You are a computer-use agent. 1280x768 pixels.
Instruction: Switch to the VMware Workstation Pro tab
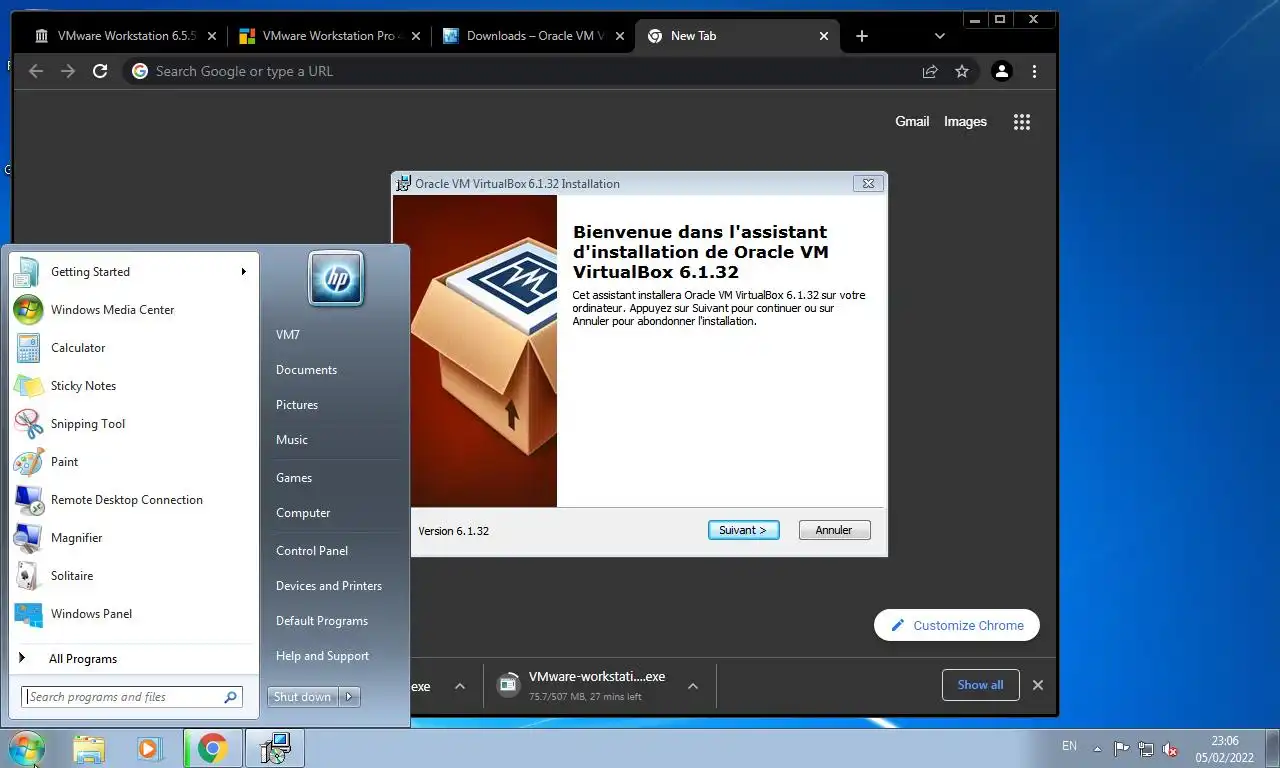tap(330, 36)
